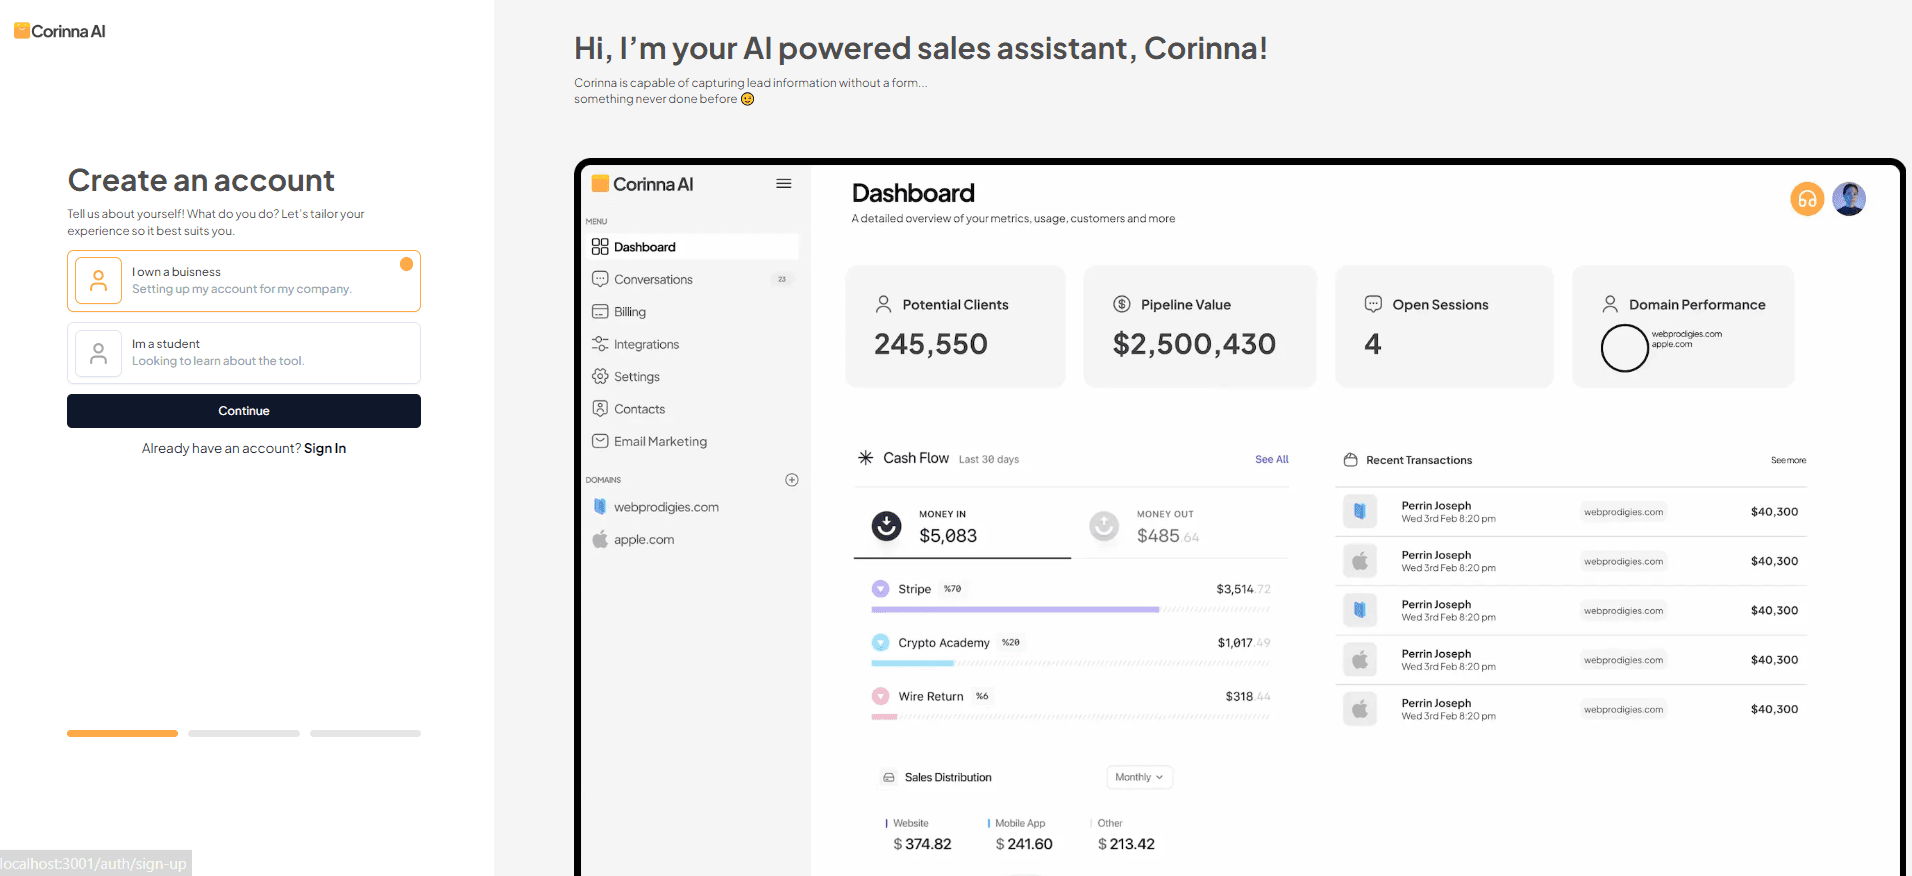The image size is (1912, 876).
Task: Click the Corinna AI logo at top left
Action: [x=59, y=31]
